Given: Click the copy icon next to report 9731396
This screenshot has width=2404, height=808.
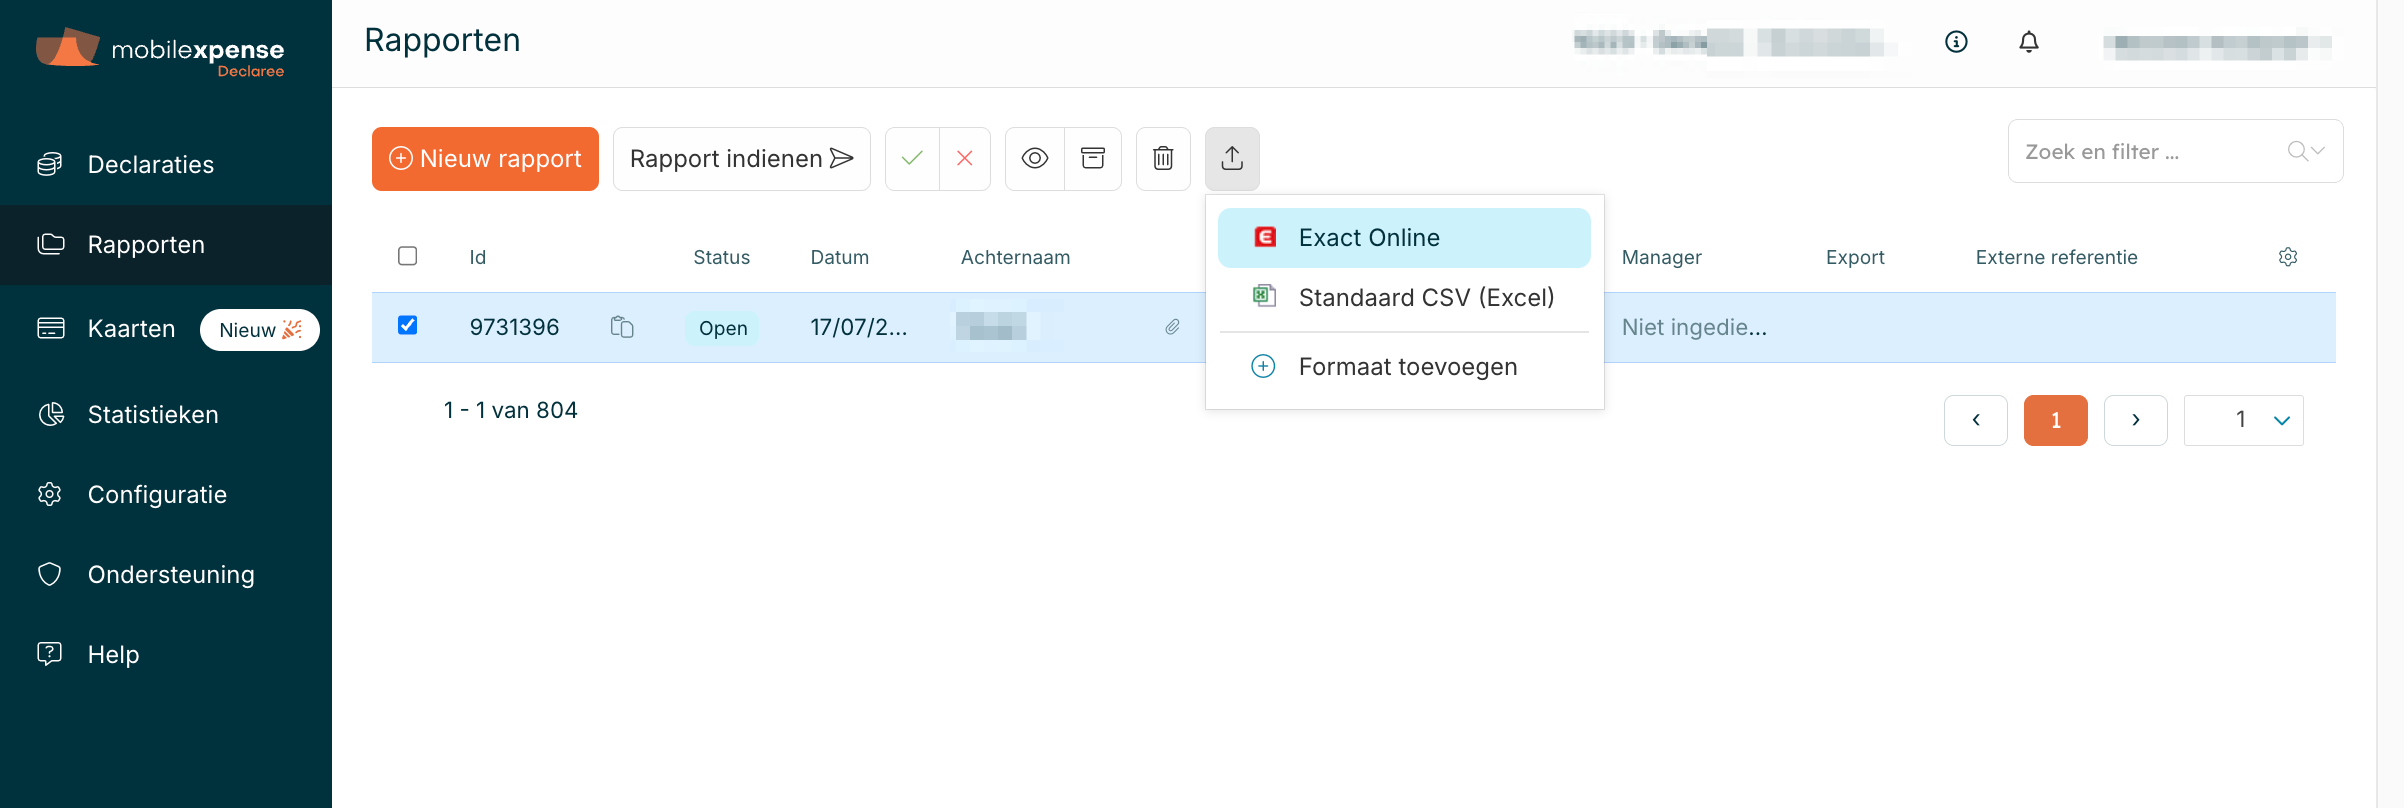Looking at the screenshot, I should (622, 327).
